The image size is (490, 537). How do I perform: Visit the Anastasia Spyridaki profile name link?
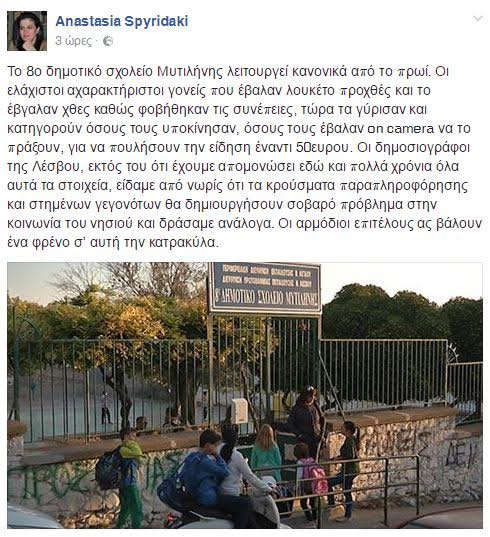[122, 21]
